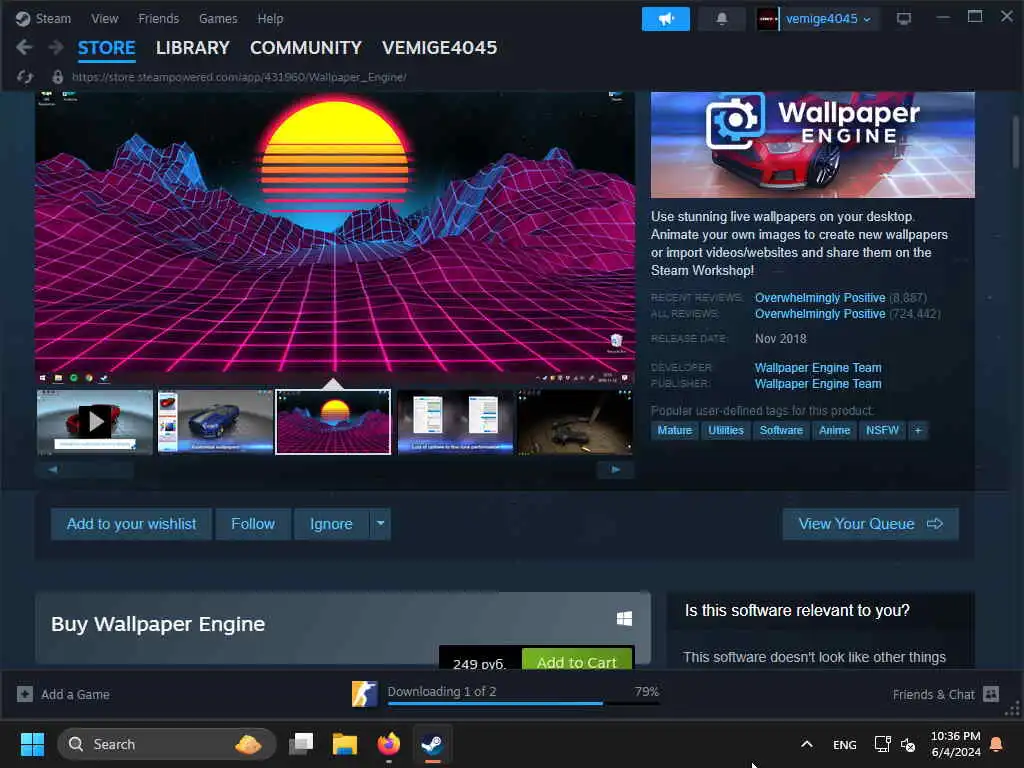
Task: Open the Friends & Chat icon
Action: [991, 694]
